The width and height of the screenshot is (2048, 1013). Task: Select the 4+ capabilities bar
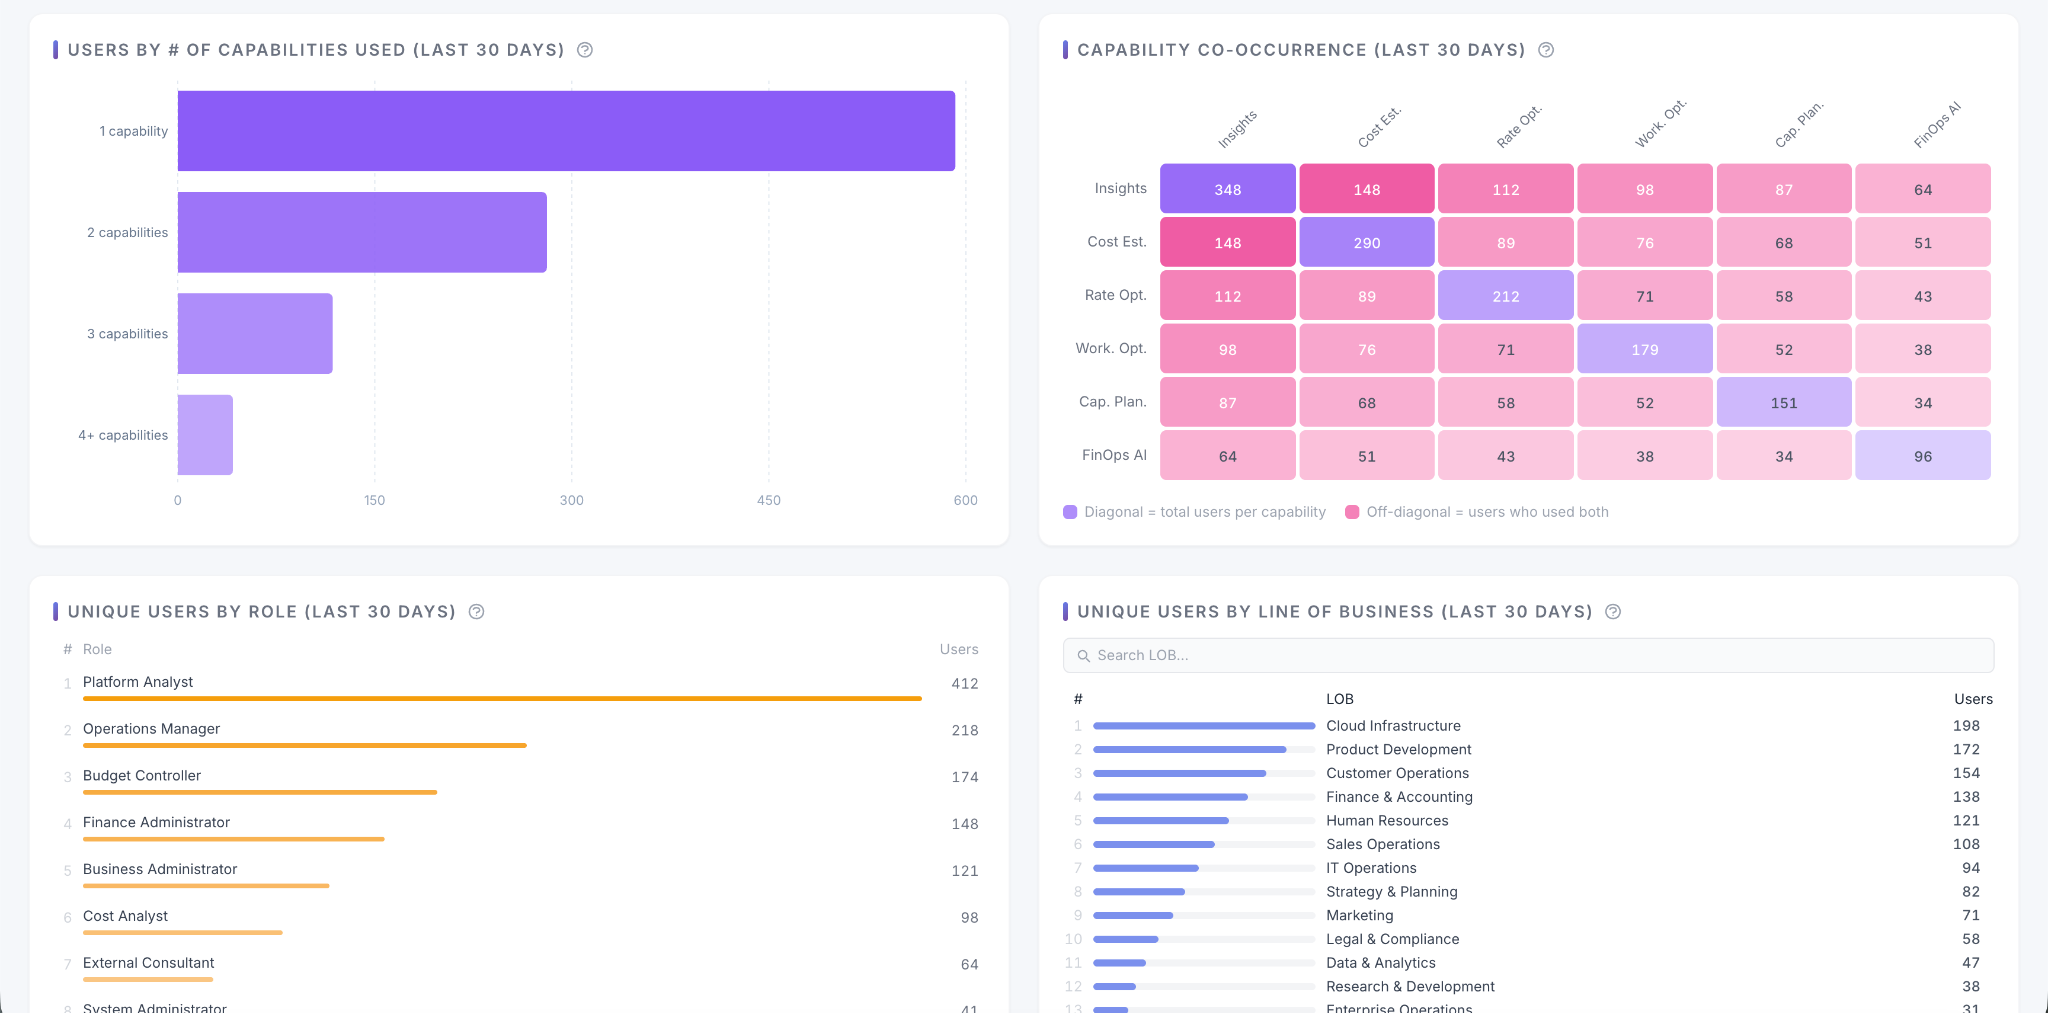pos(205,435)
